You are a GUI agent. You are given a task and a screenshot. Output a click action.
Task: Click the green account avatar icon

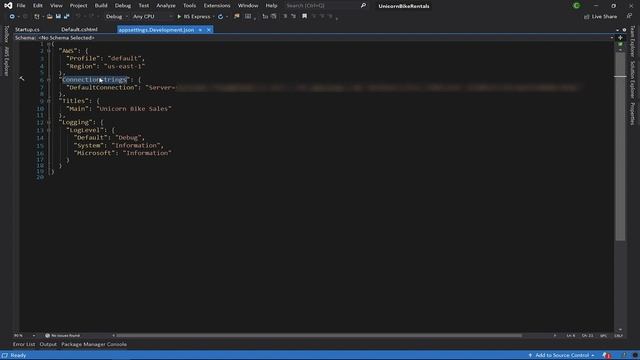(x=576, y=6)
